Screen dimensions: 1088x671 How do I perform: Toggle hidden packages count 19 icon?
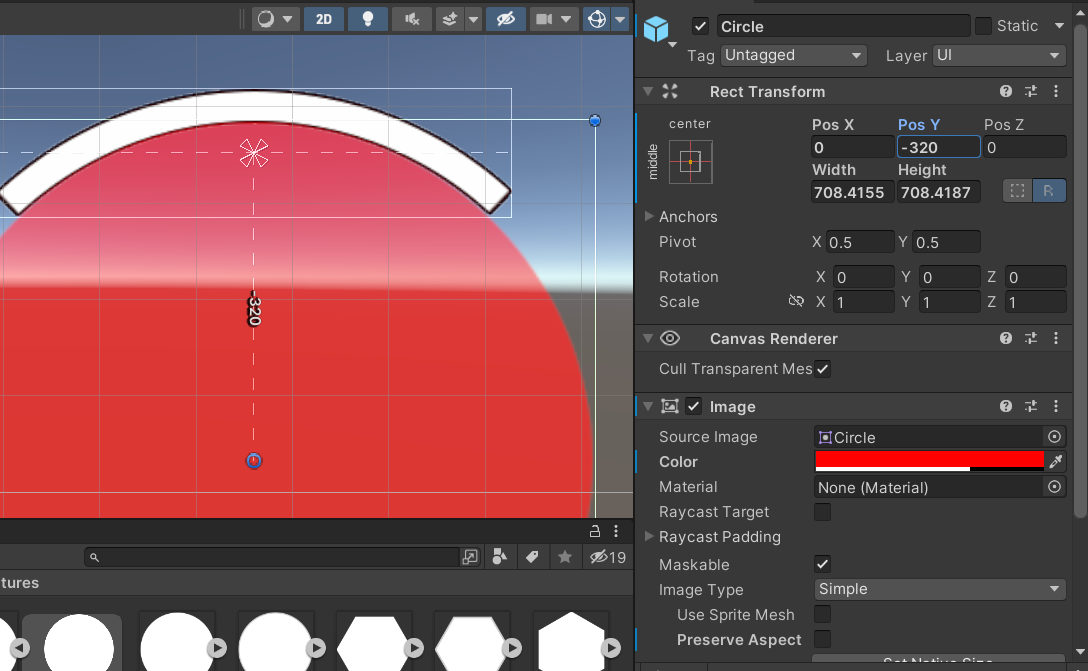tap(608, 557)
